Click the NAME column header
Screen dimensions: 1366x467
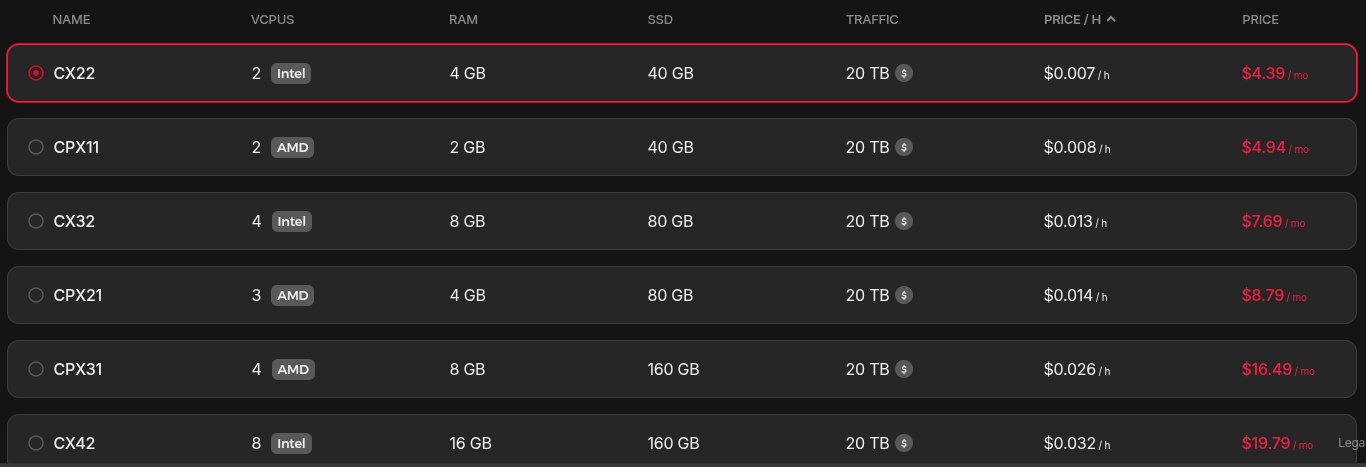click(x=70, y=20)
